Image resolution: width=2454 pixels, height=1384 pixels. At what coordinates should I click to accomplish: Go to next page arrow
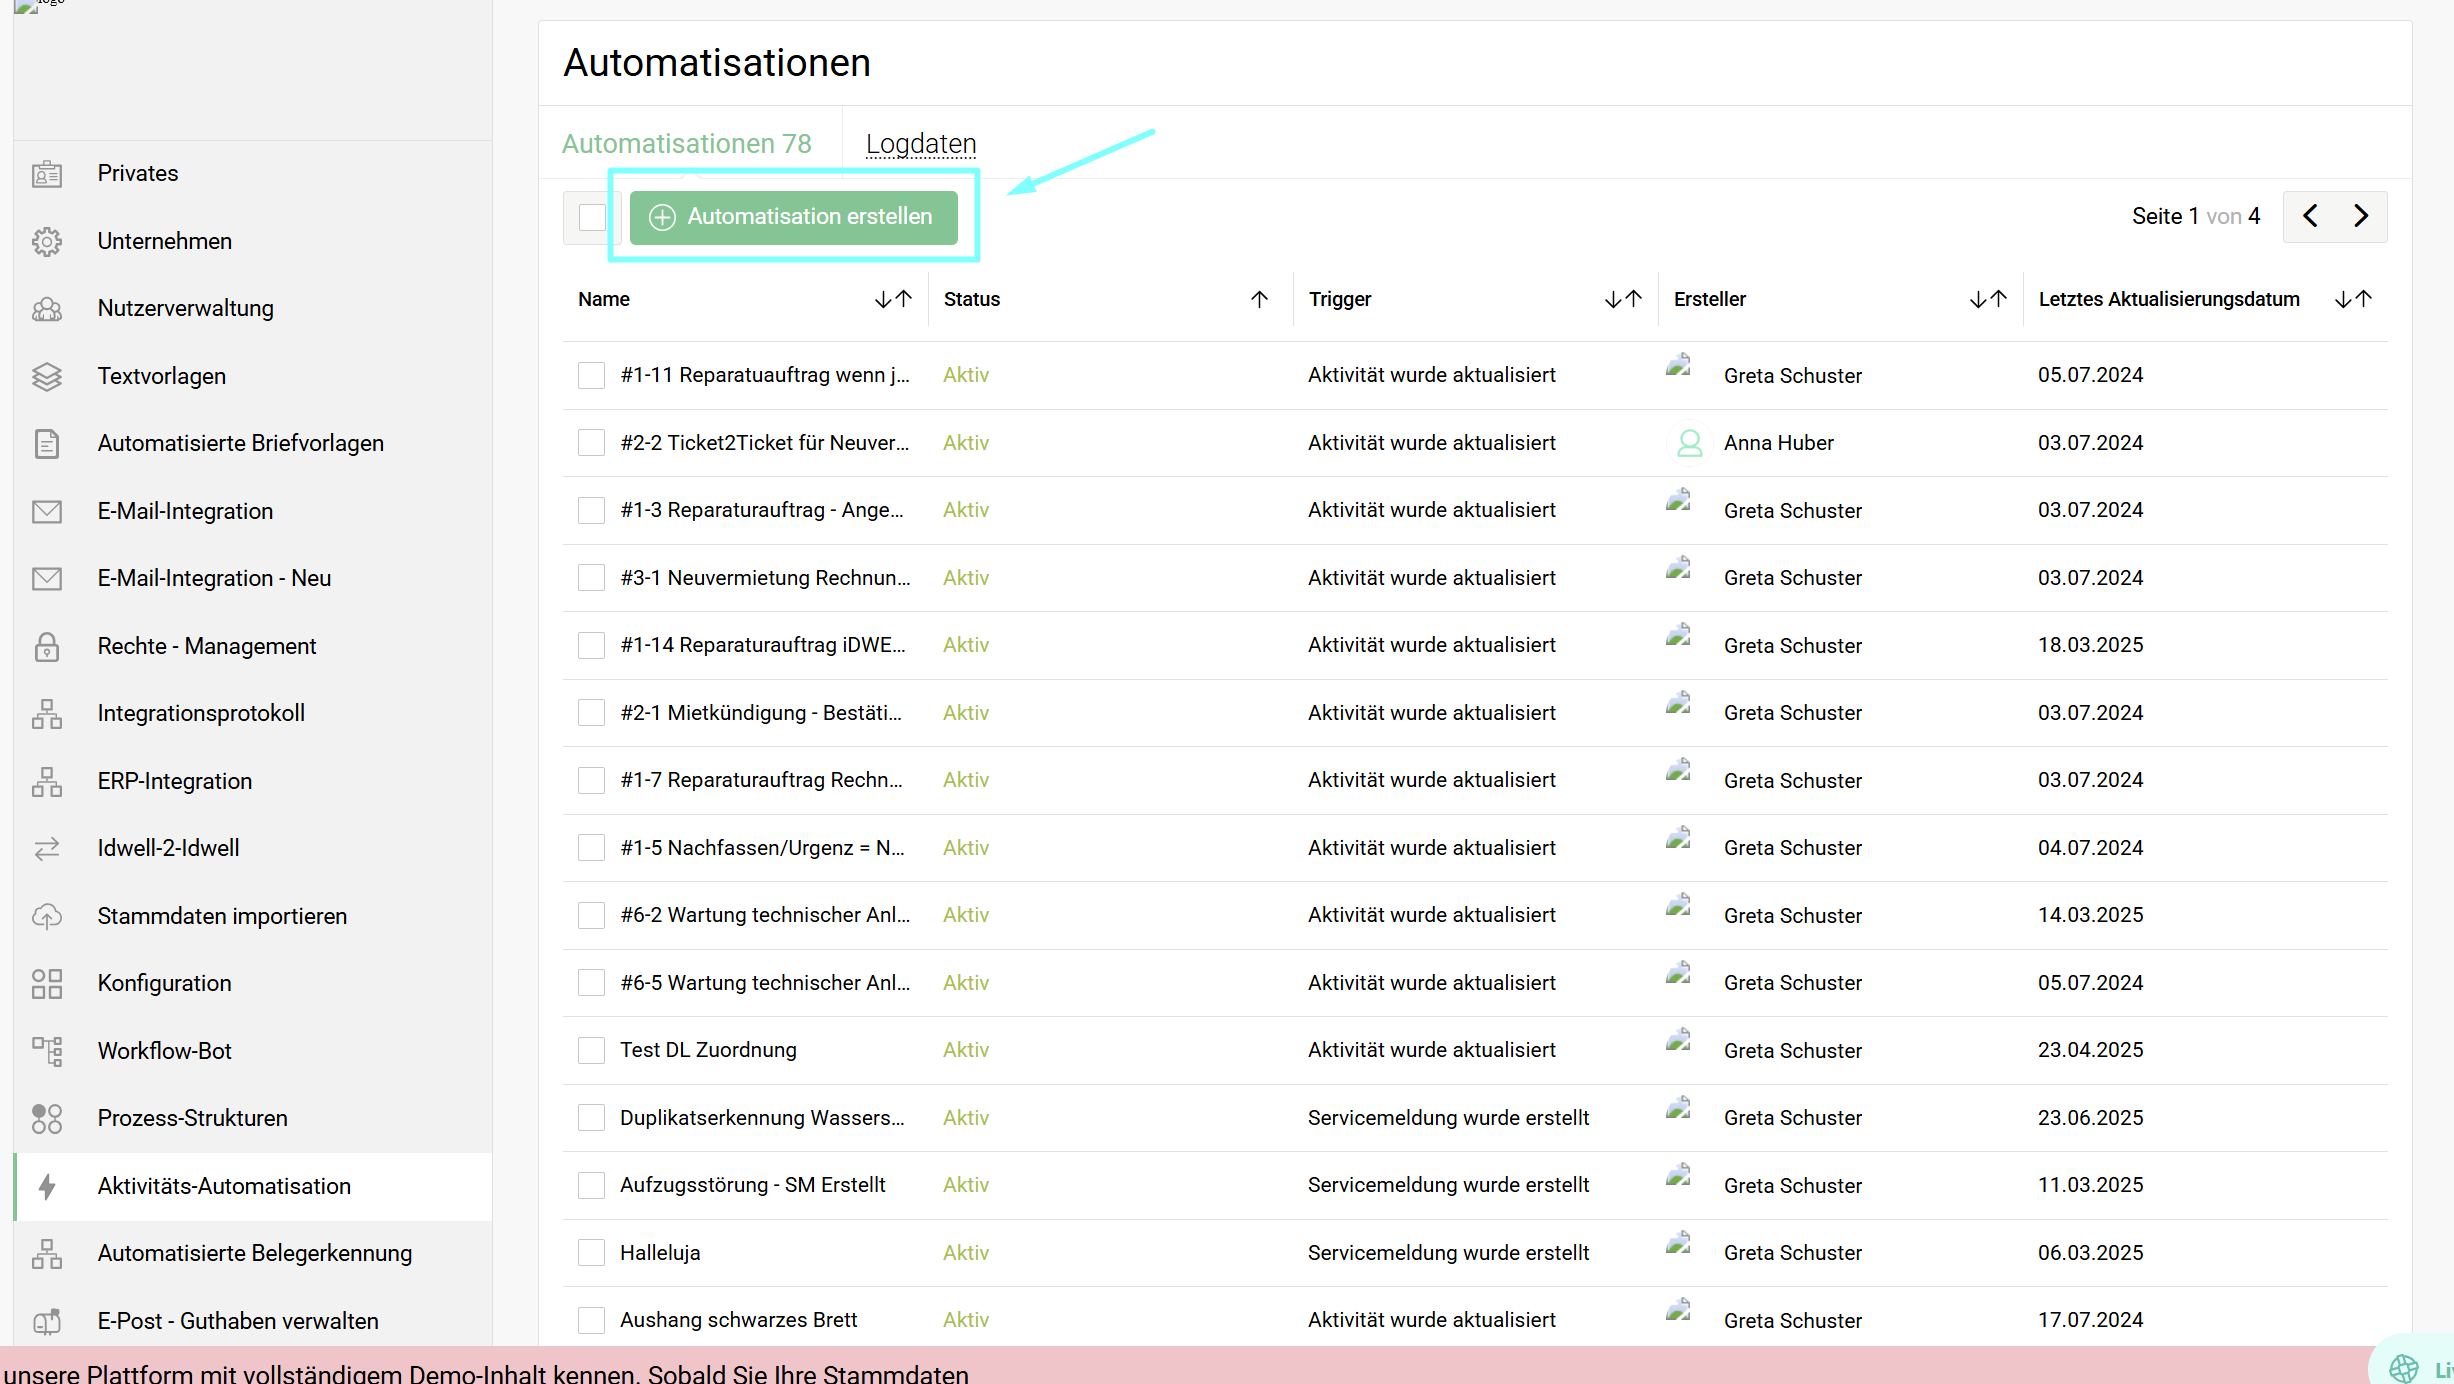(2361, 216)
